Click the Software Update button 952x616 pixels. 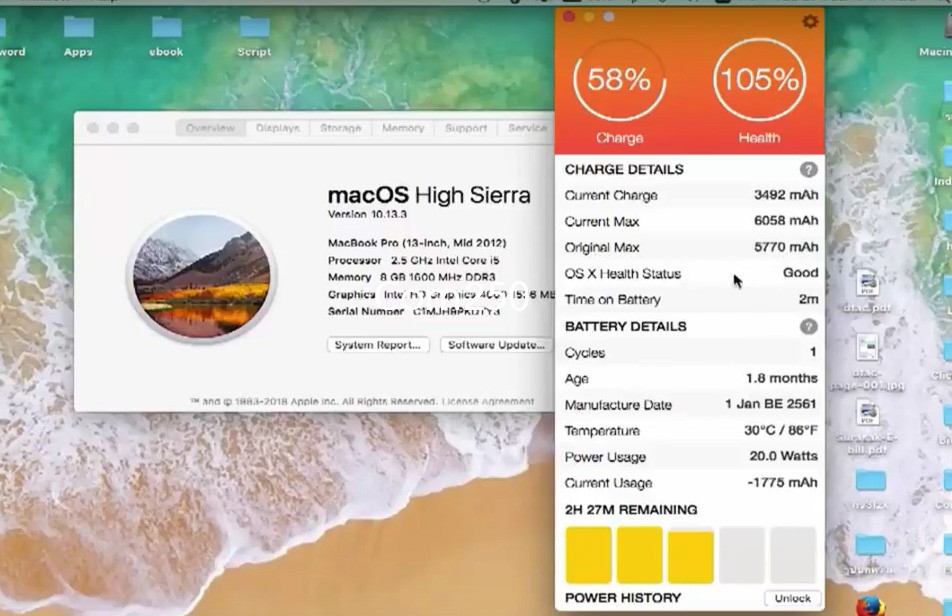(x=496, y=345)
